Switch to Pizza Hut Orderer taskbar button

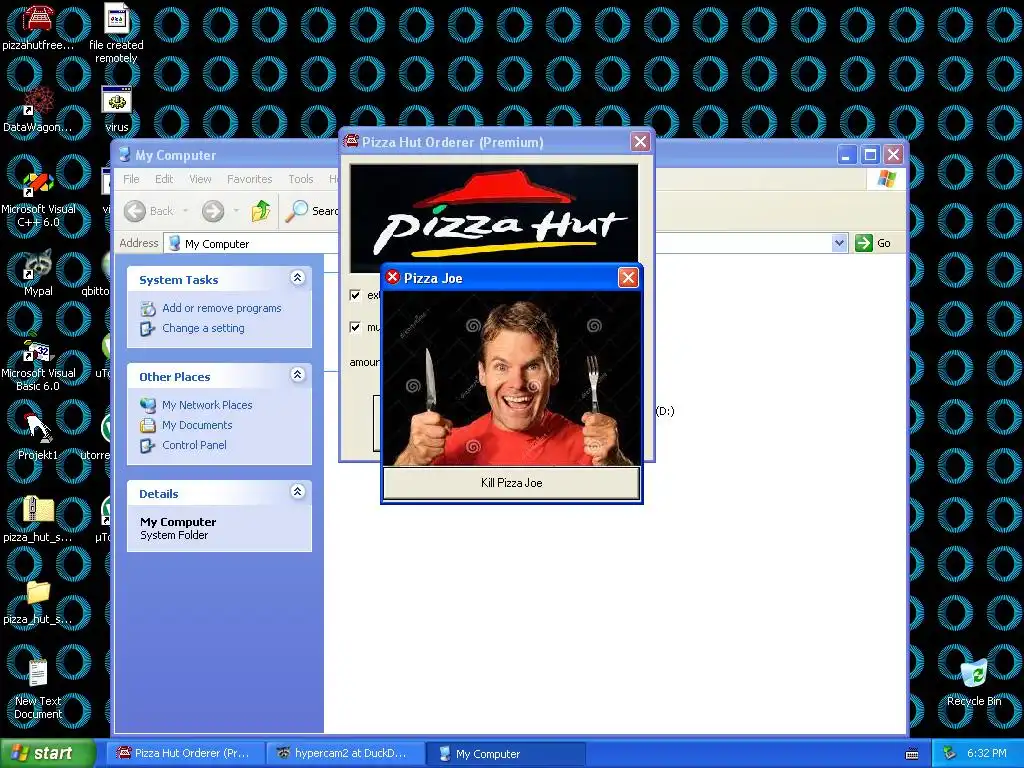[x=187, y=754]
